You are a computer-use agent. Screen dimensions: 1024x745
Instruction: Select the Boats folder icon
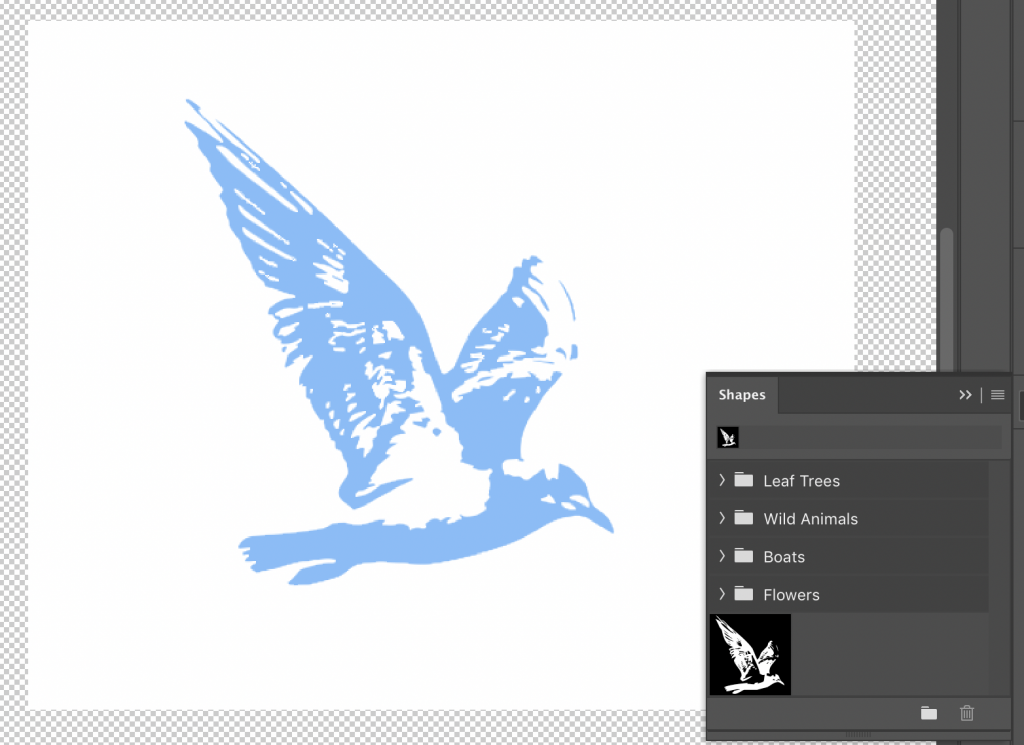click(x=744, y=556)
